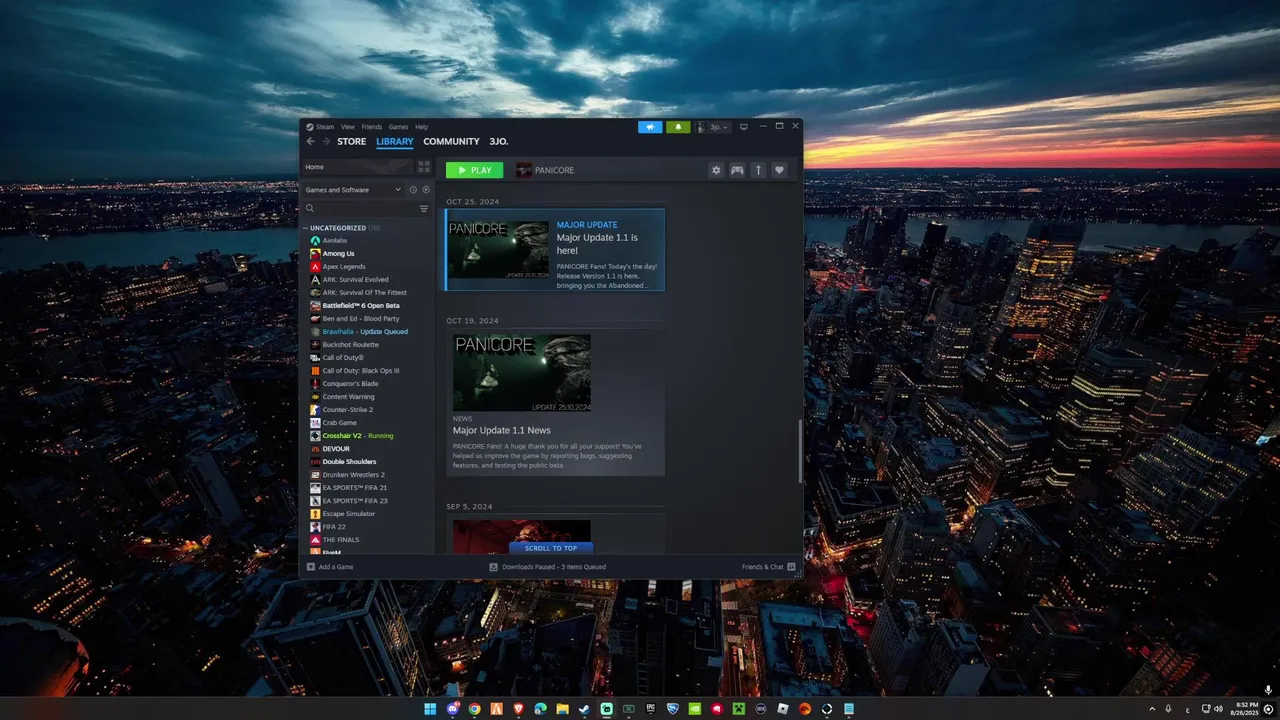
Task: Sort library by recent activity clock icon
Action: pos(413,190)
